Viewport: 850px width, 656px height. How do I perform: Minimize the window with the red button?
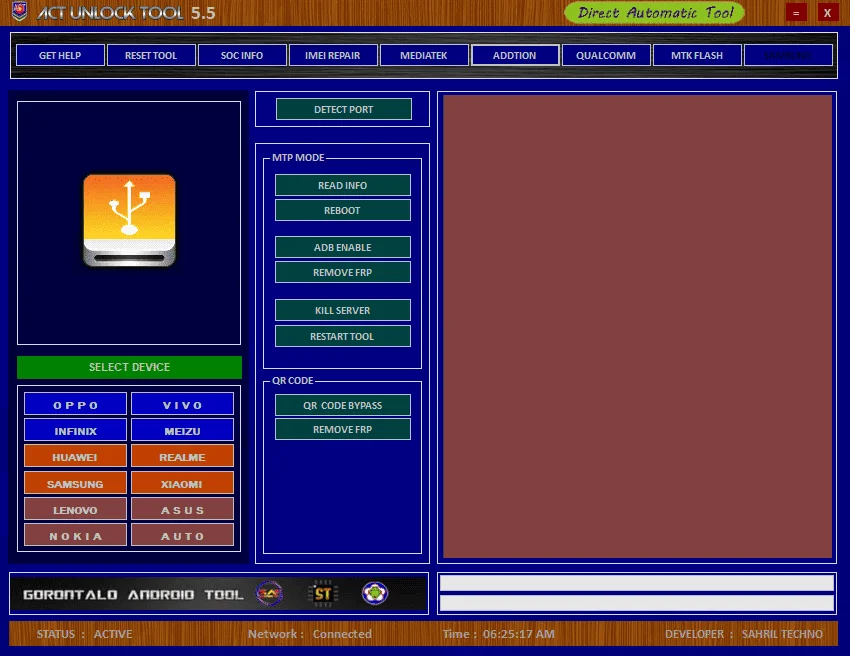796,12
